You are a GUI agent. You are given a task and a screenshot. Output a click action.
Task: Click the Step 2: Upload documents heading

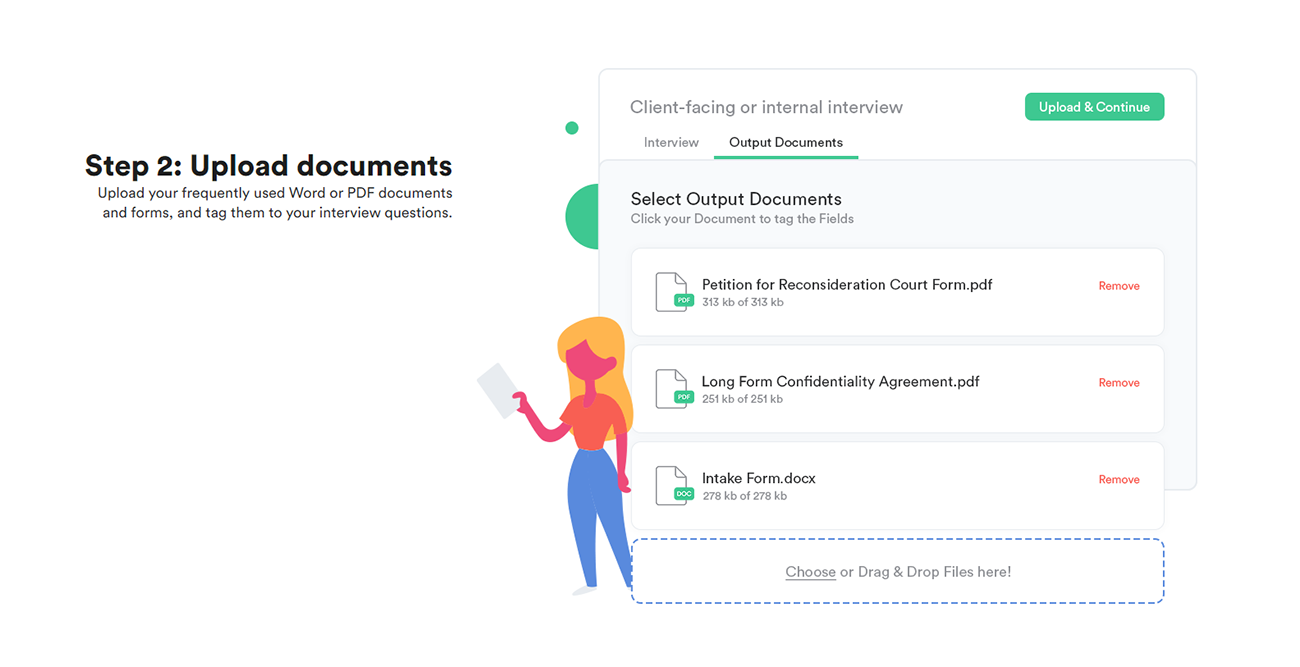click(x=268, y=165)
